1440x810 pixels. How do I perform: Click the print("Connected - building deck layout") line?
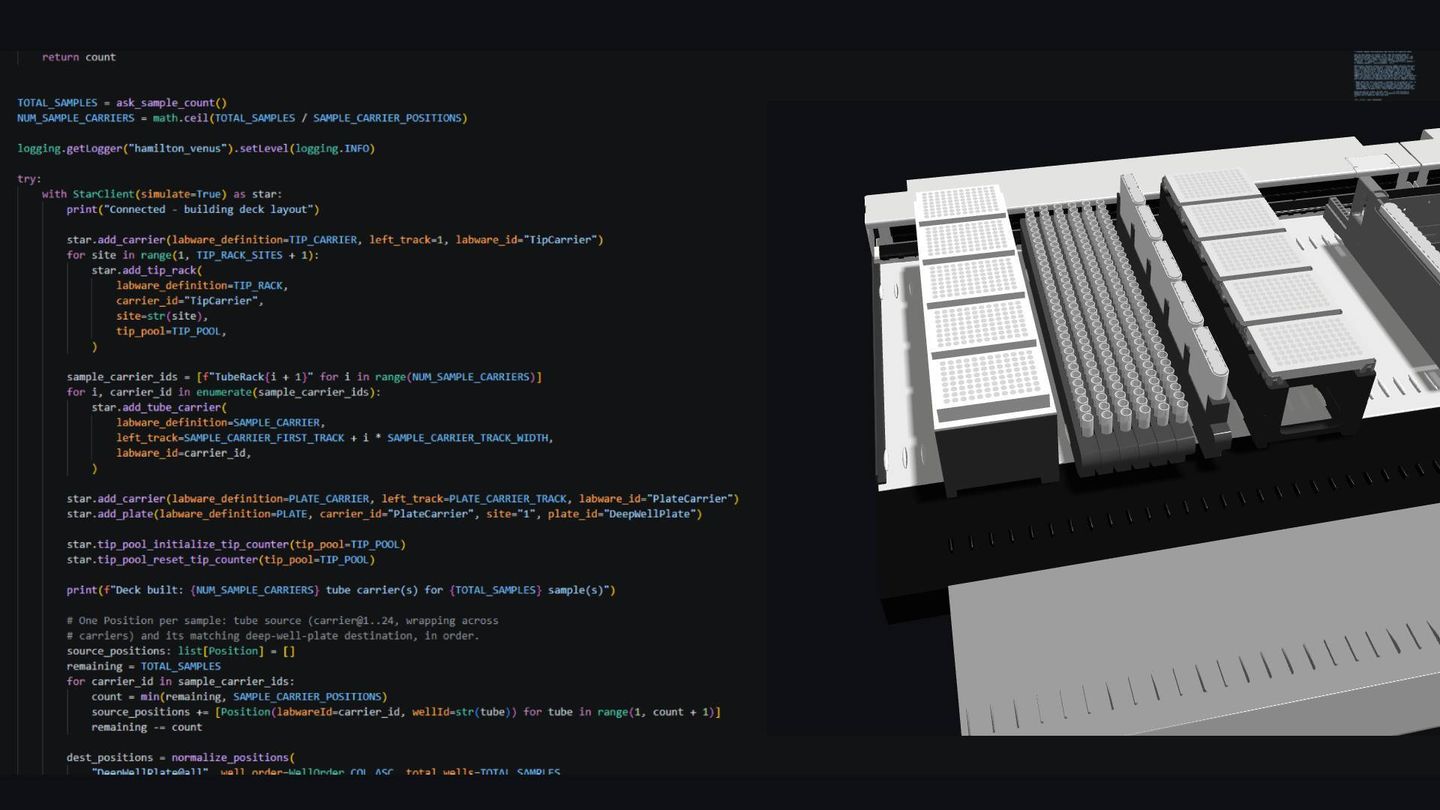193,210
